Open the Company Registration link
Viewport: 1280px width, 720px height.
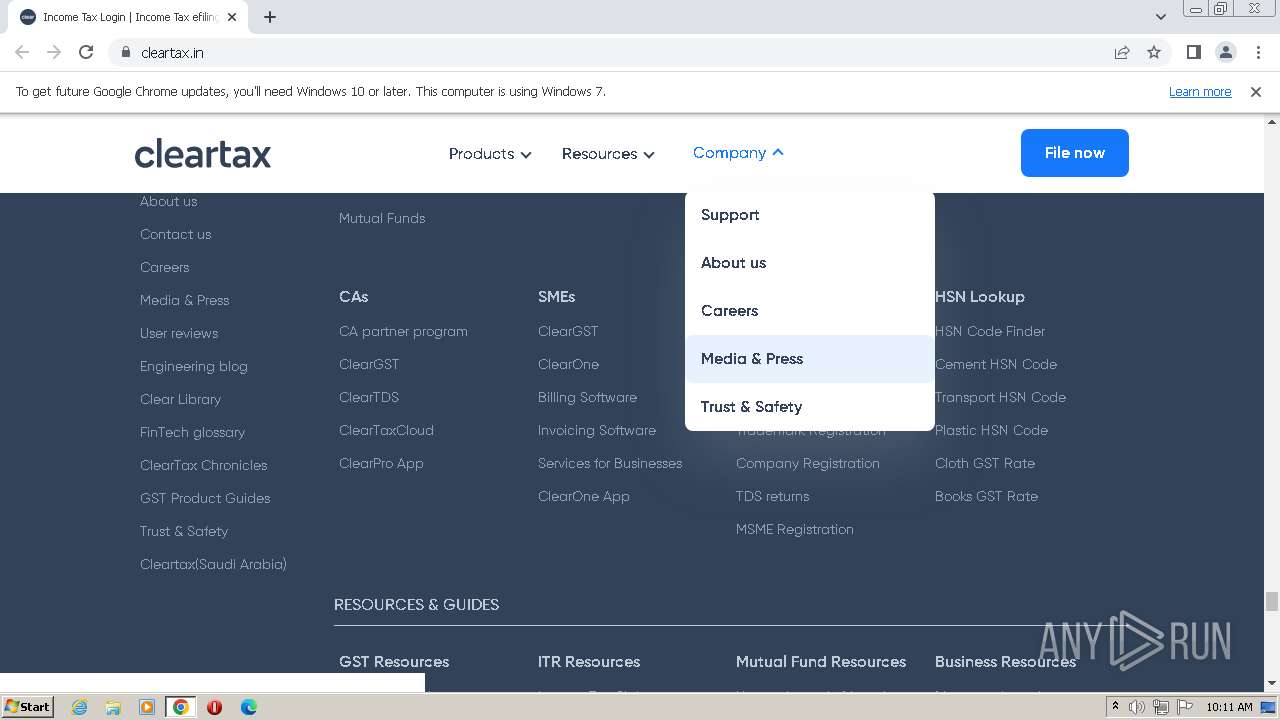pyautogui.click(x=808, y=463)
